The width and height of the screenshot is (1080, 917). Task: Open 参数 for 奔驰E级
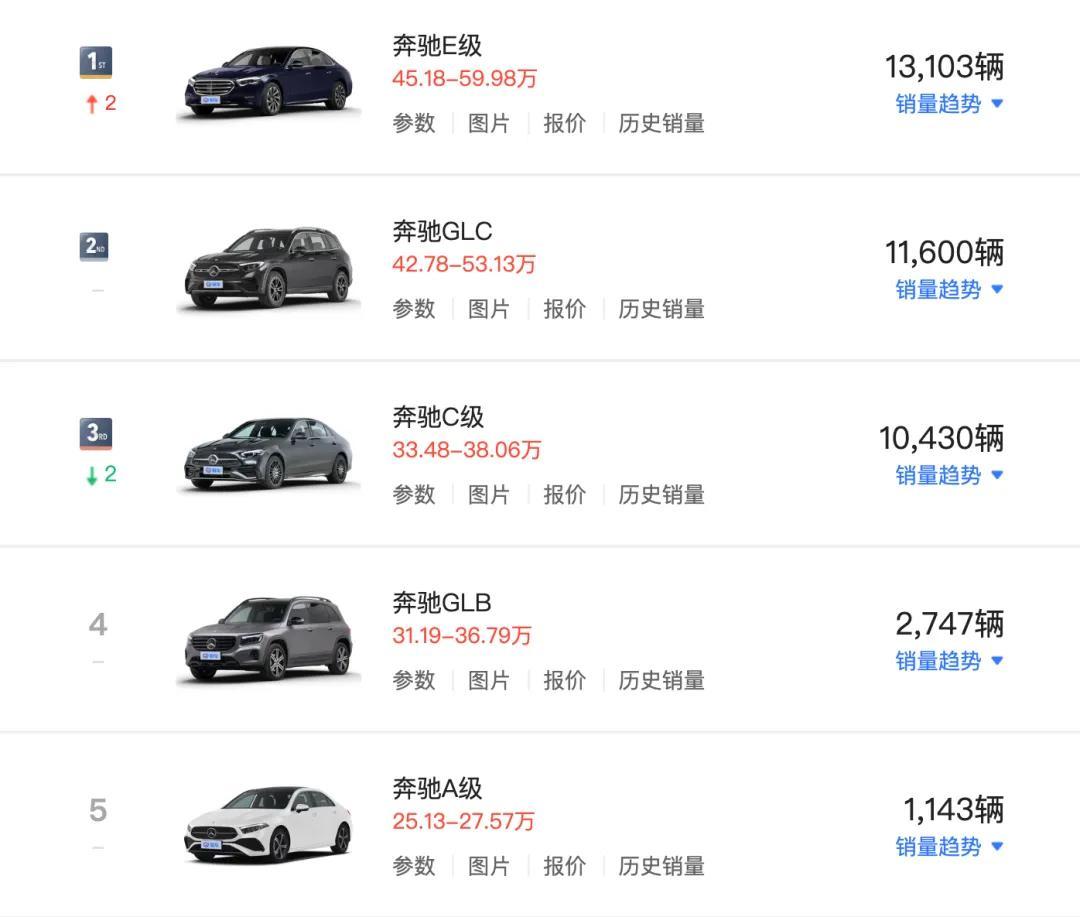(x=414, y=124)
